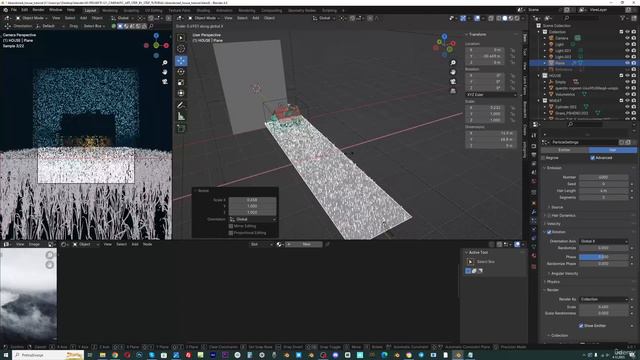640x360 pixels.
Task: Select the Transform tool in viewport toolbar
Action: [x=181, y=93]
